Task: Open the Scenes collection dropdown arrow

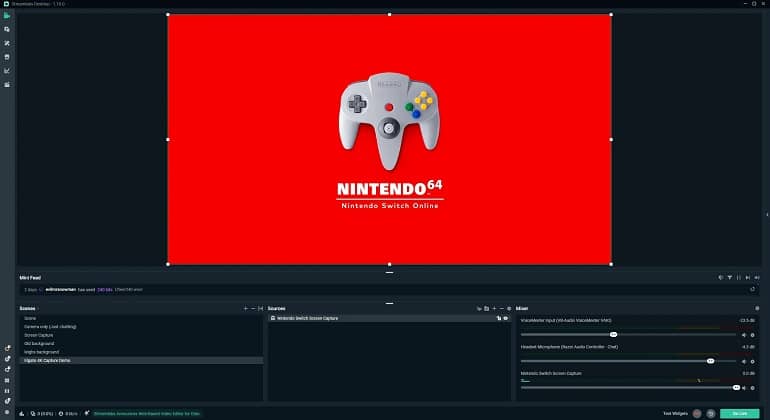Action: [x=38, y=308]
